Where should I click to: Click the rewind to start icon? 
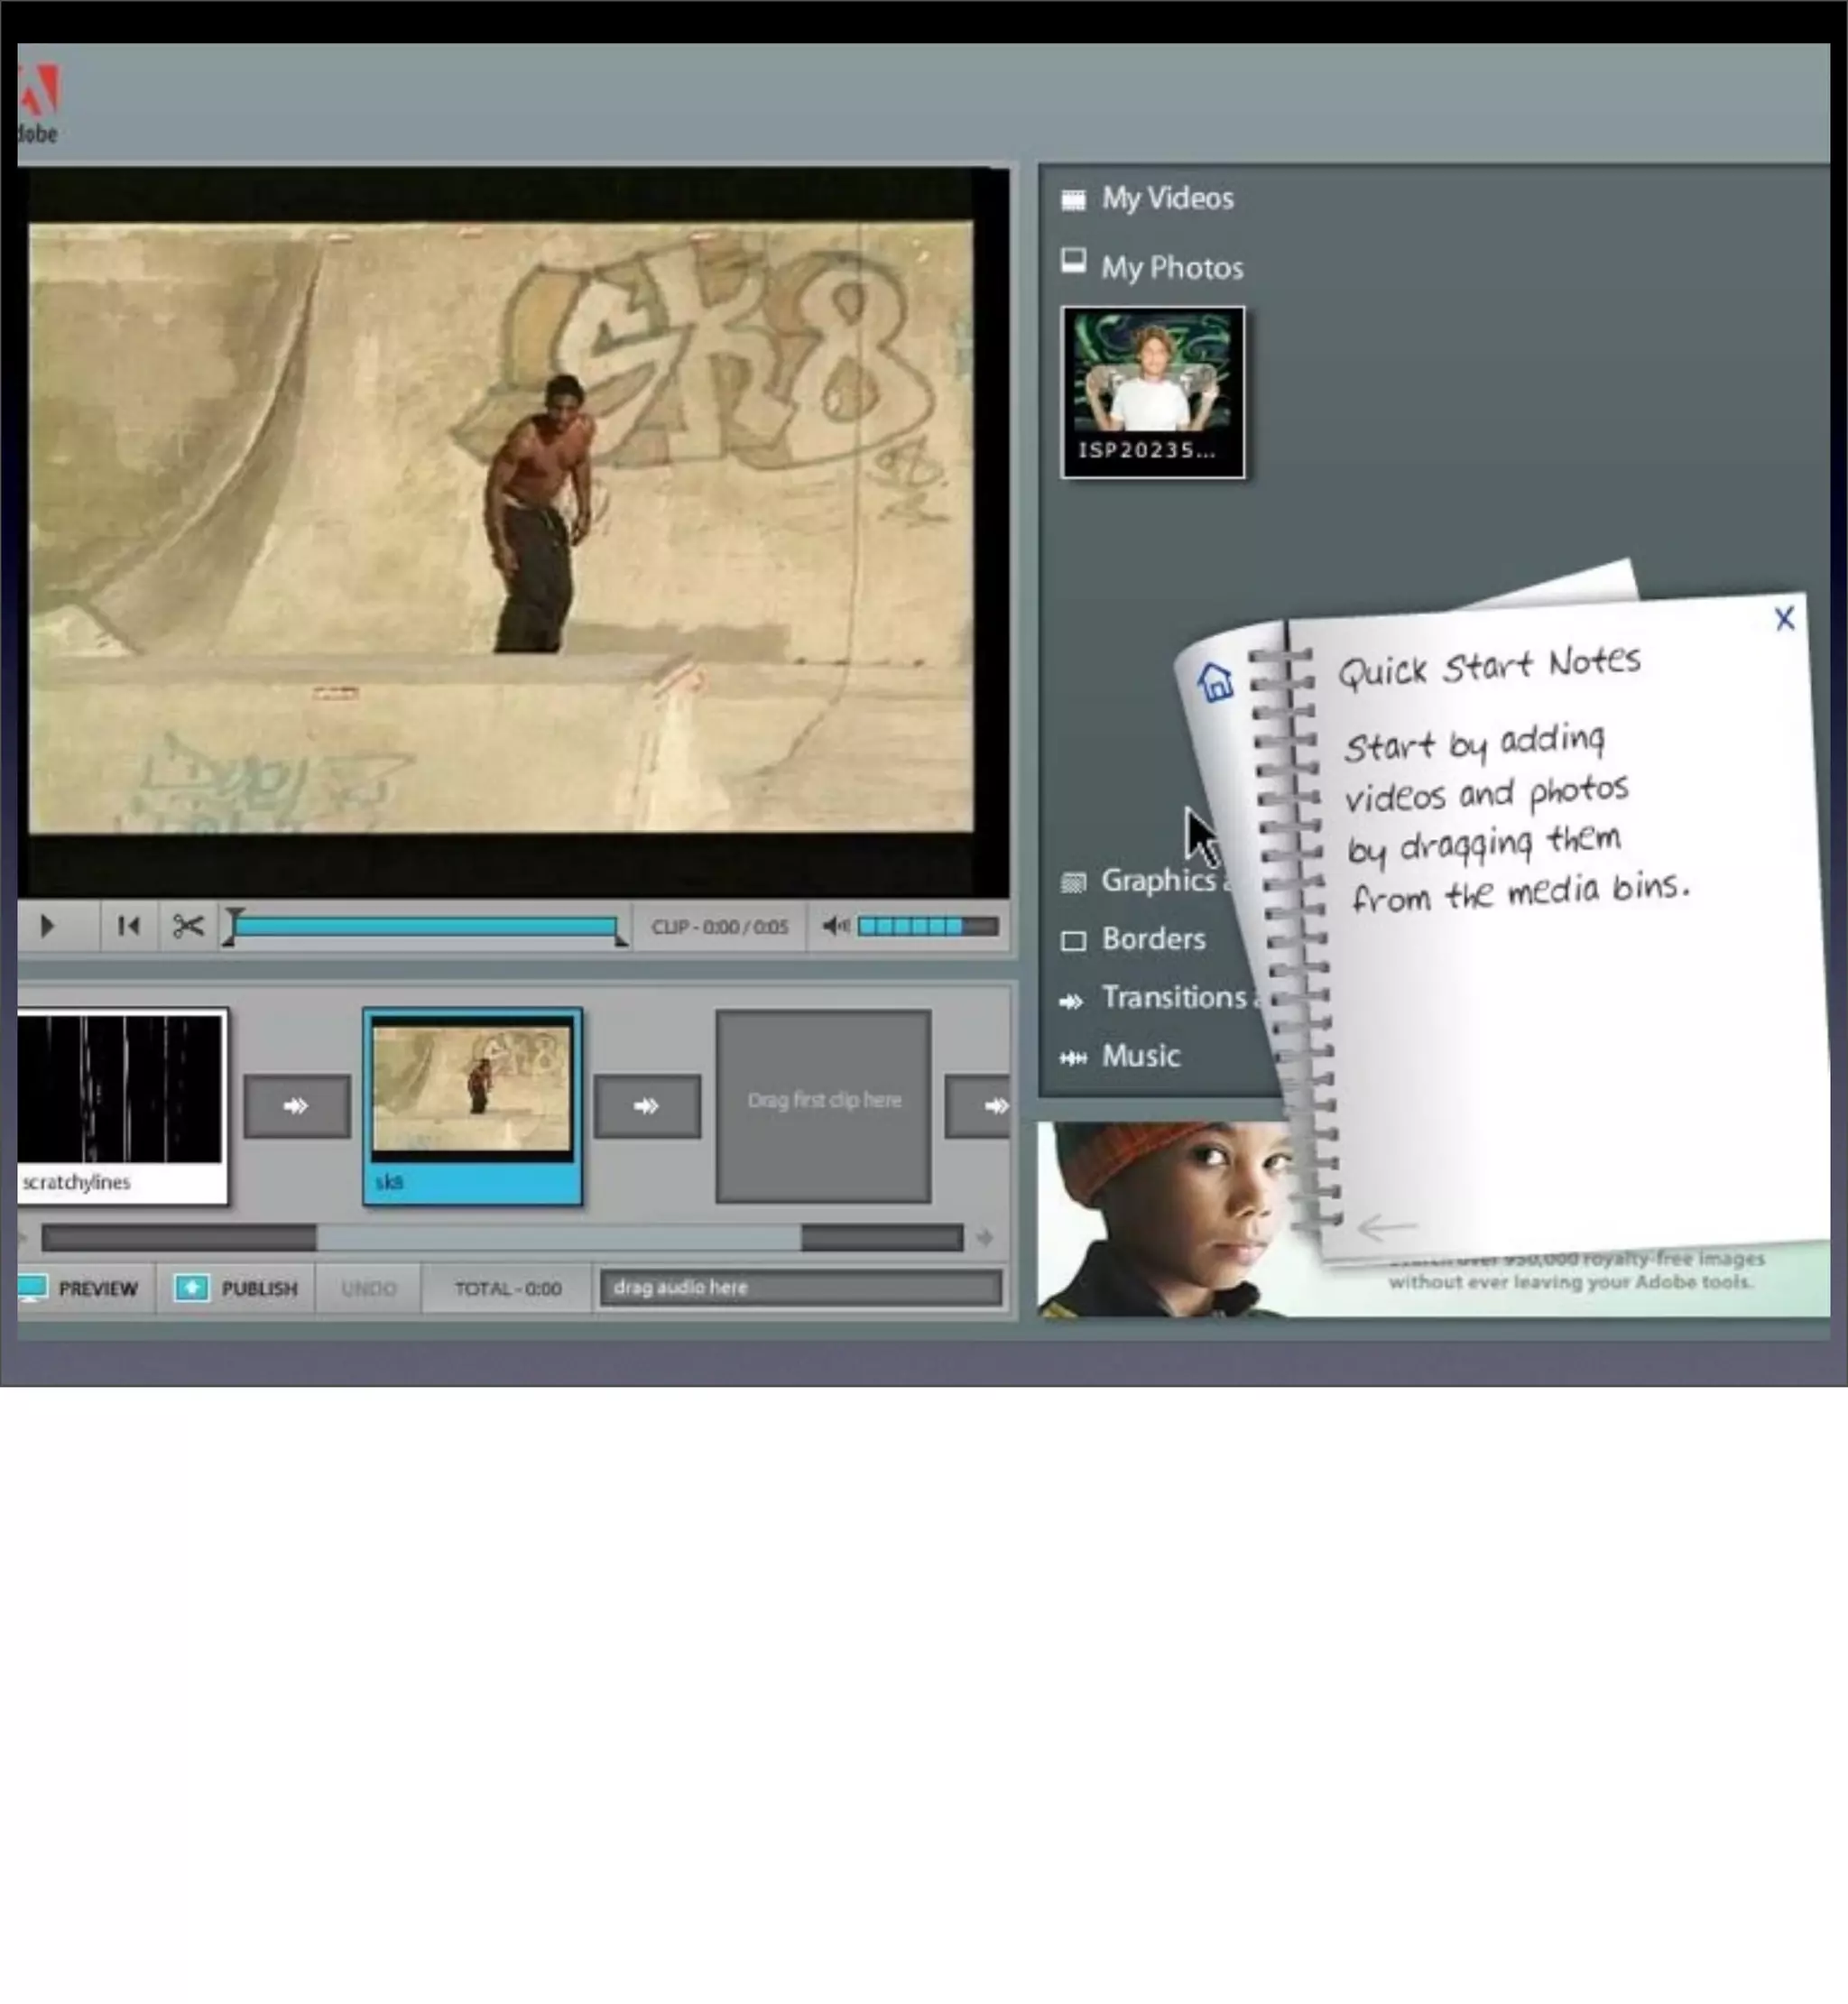click(x=128, y=926)
